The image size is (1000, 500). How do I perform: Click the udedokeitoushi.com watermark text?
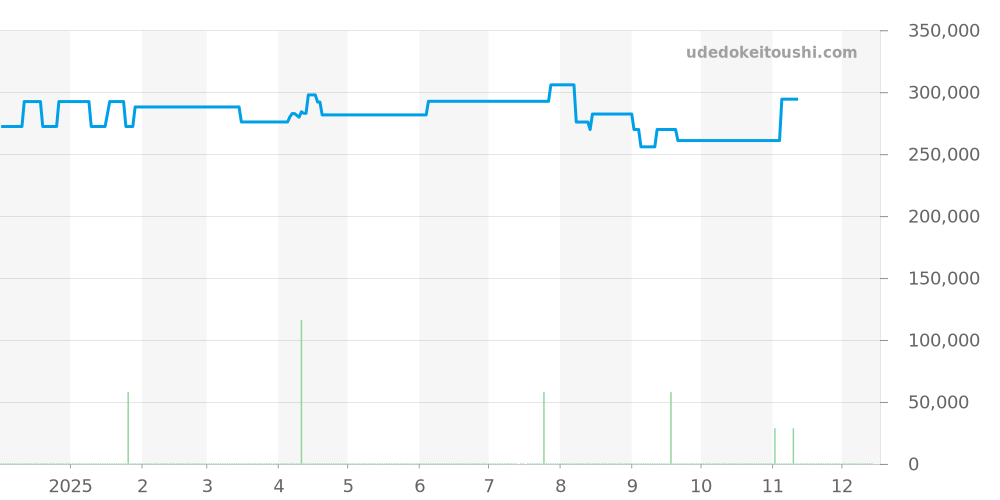(771, 53)
